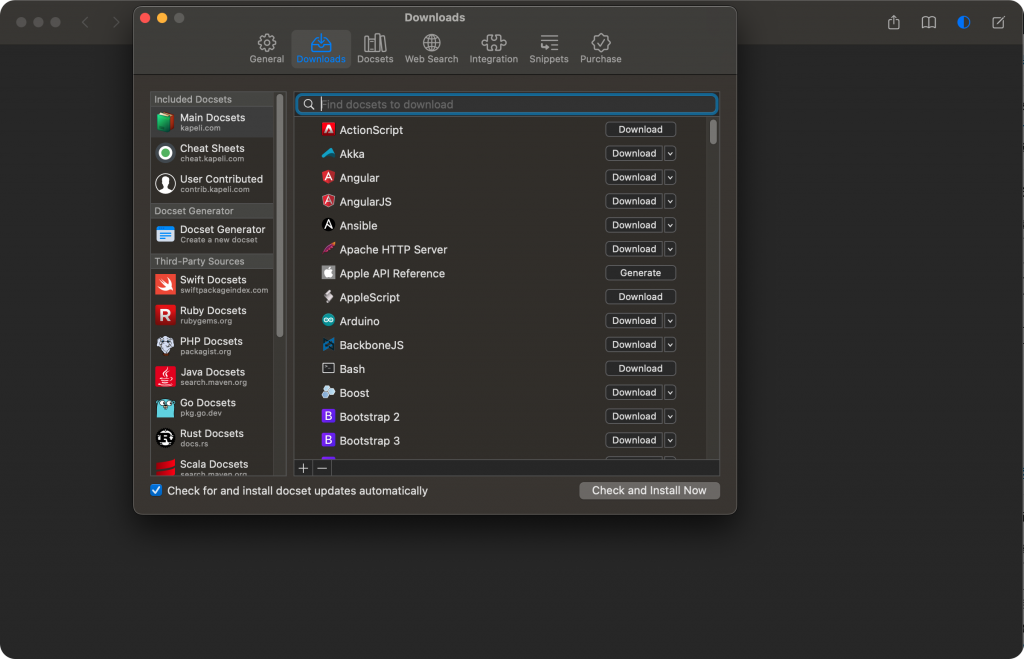Click Check and Install Now
1024x659 pixels.
[649, 490]
